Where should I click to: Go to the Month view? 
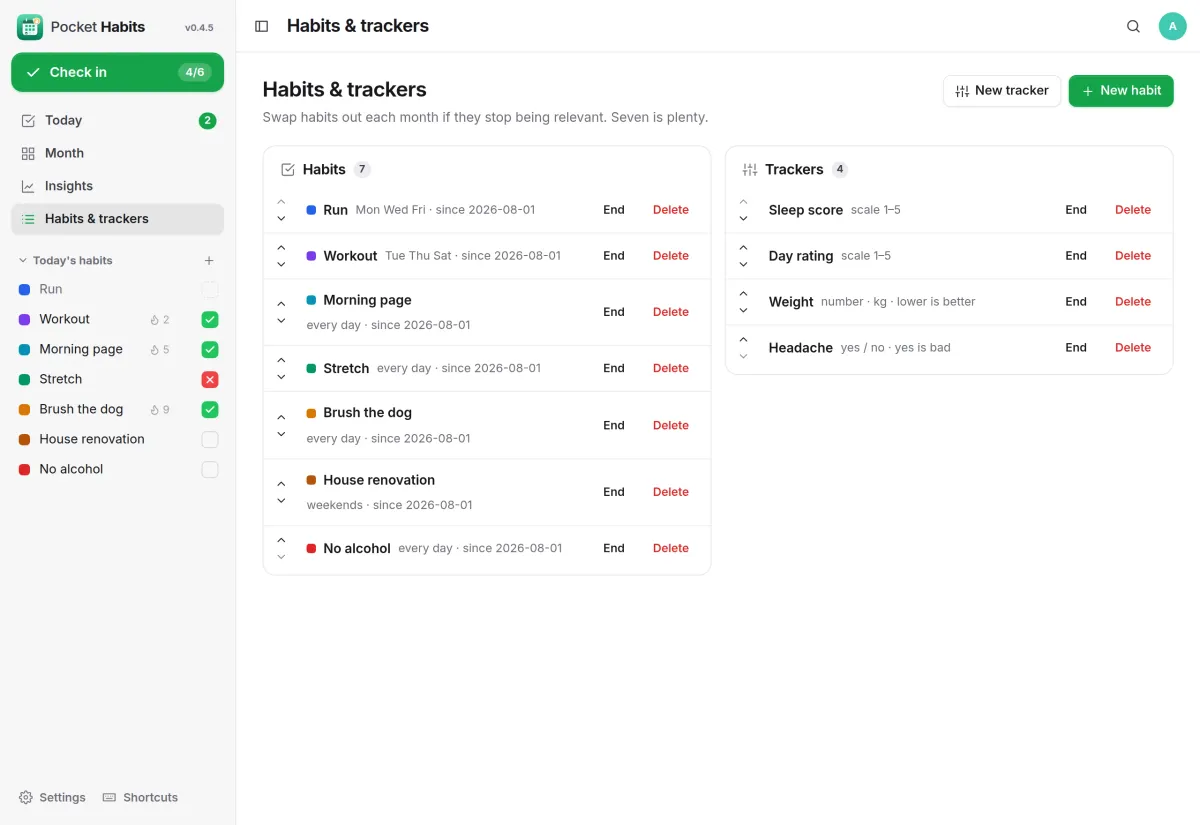pos(118,153)
